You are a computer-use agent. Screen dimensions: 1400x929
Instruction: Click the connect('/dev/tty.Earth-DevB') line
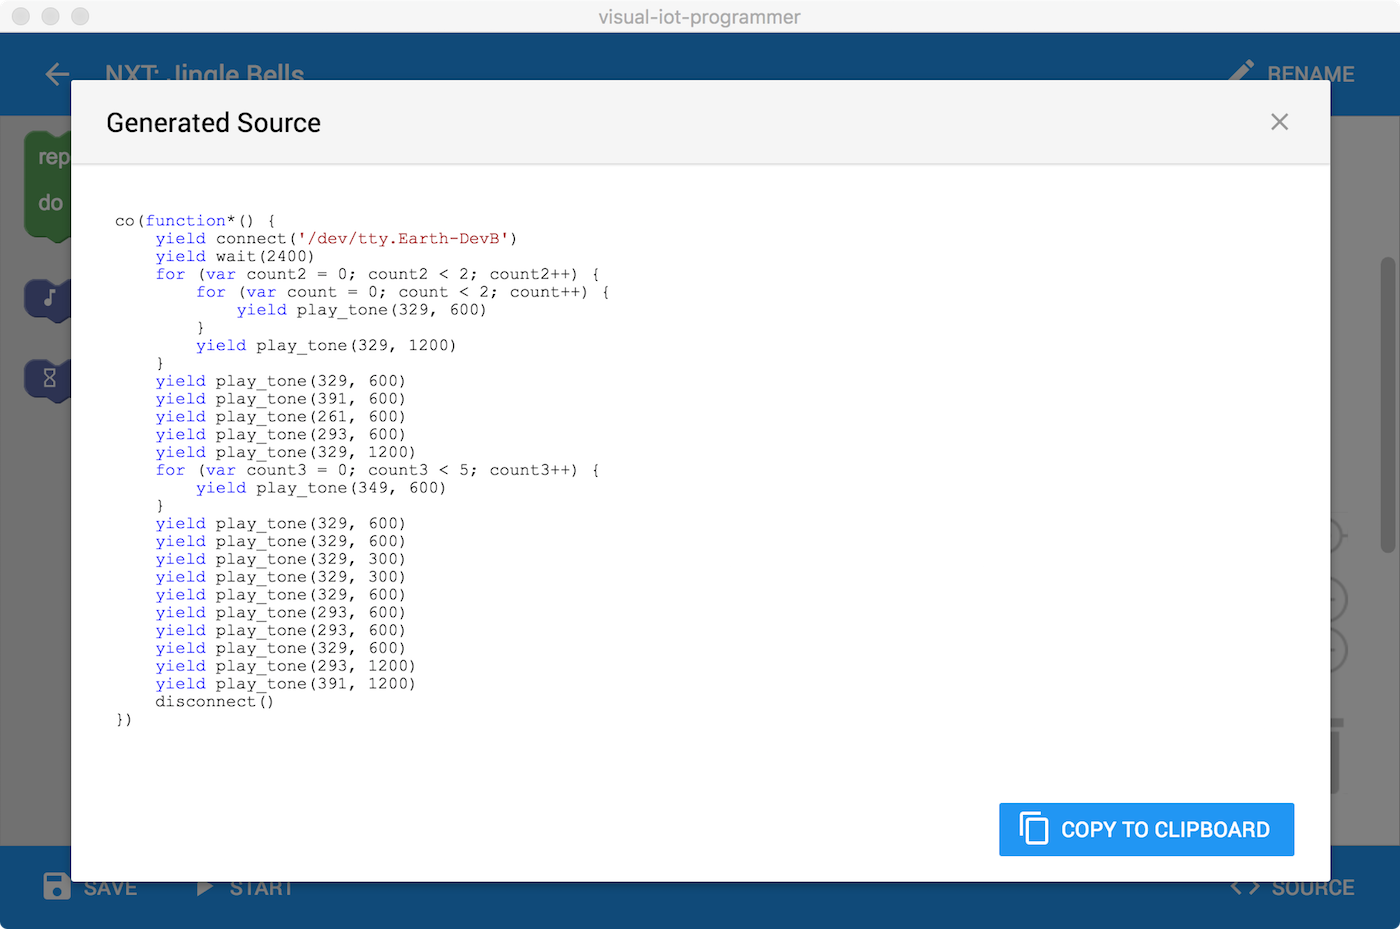point(336,238)
